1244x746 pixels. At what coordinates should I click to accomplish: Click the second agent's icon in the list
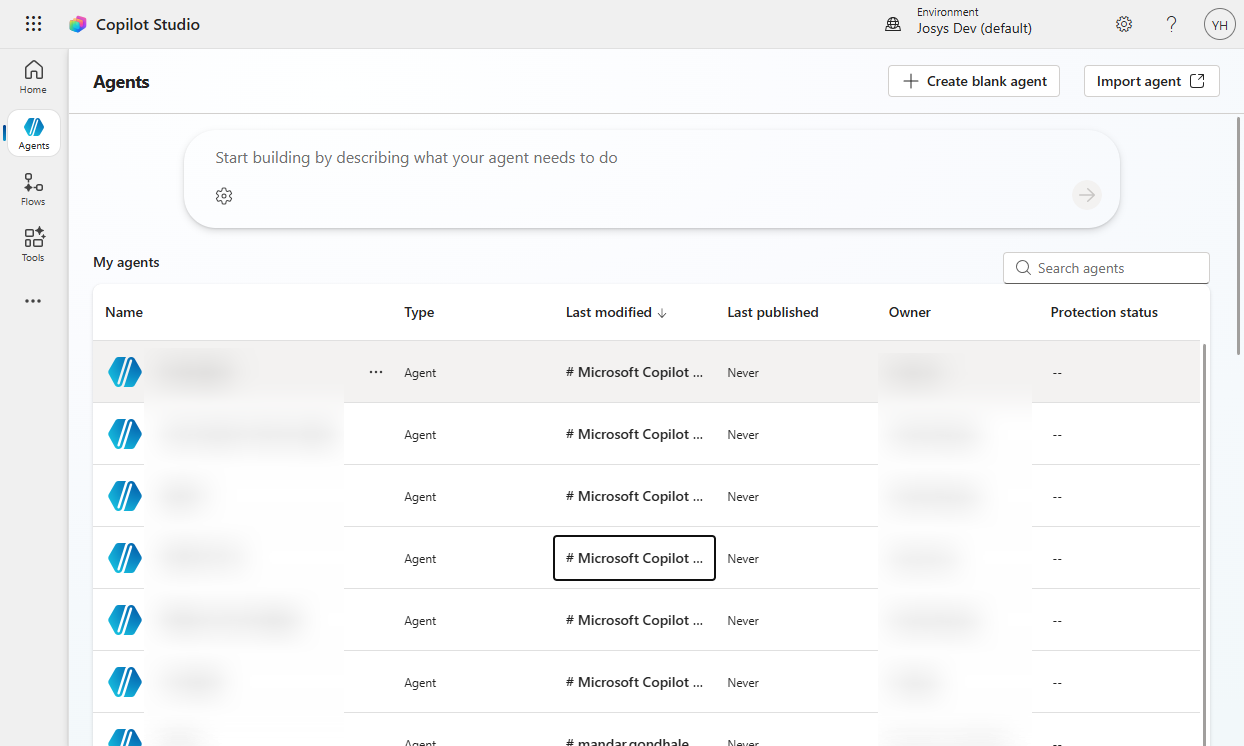(125, 434)
